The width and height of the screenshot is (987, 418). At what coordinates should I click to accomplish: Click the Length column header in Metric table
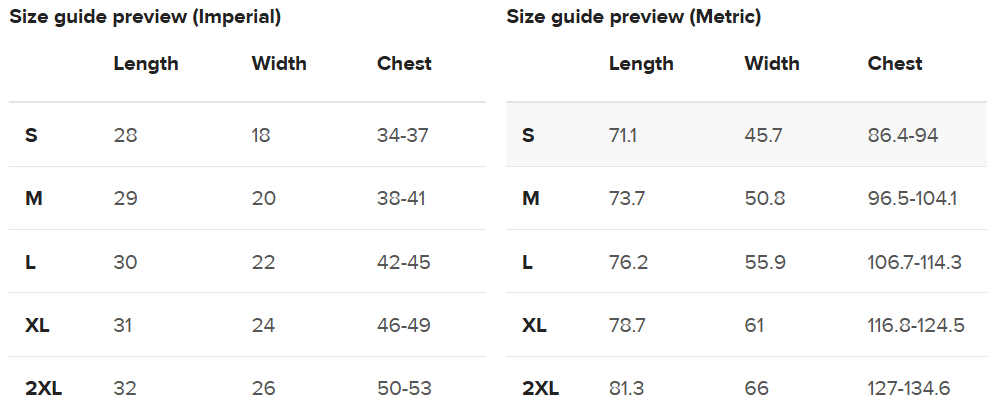[x=641, y=64]
